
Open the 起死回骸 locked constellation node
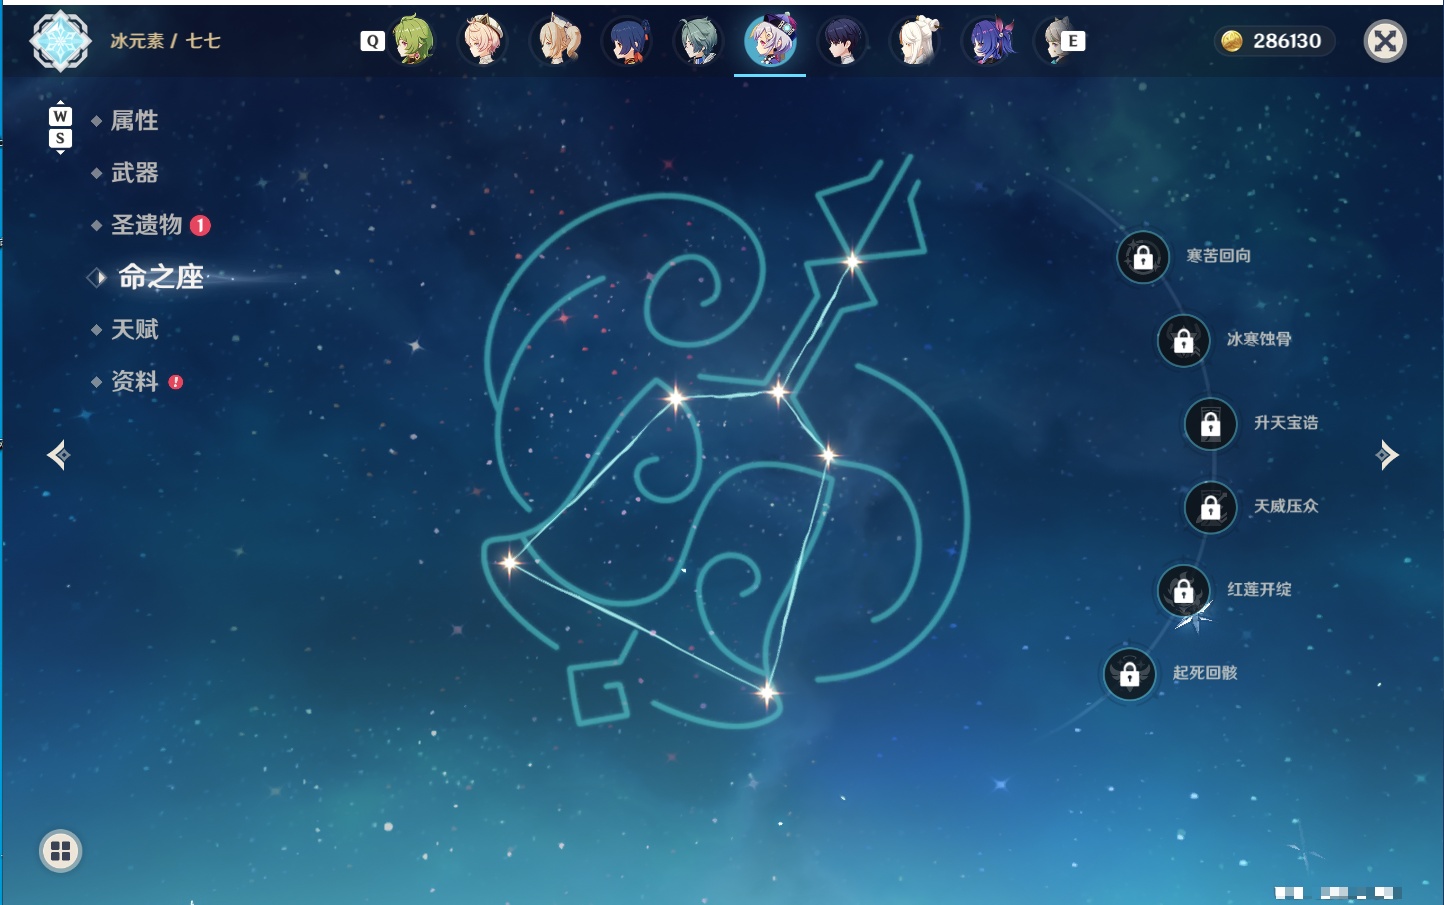(x=1129, y=674)
